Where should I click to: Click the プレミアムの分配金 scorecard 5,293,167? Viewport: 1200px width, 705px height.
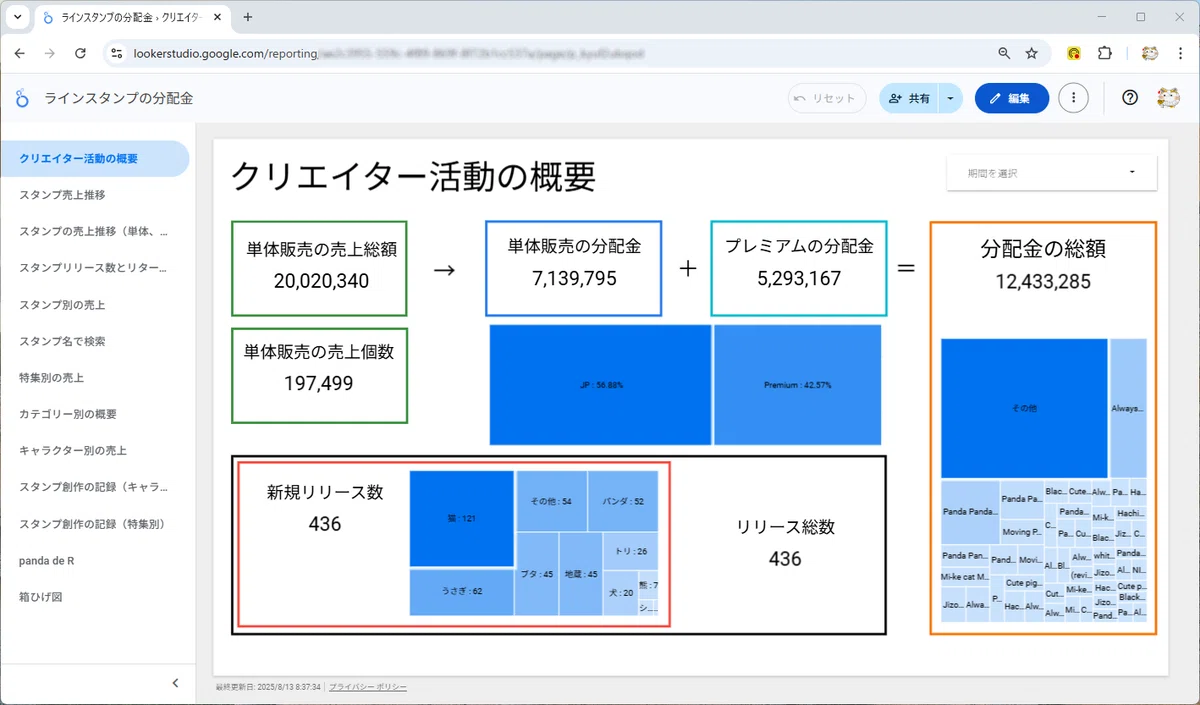click(x=799, y=268)
